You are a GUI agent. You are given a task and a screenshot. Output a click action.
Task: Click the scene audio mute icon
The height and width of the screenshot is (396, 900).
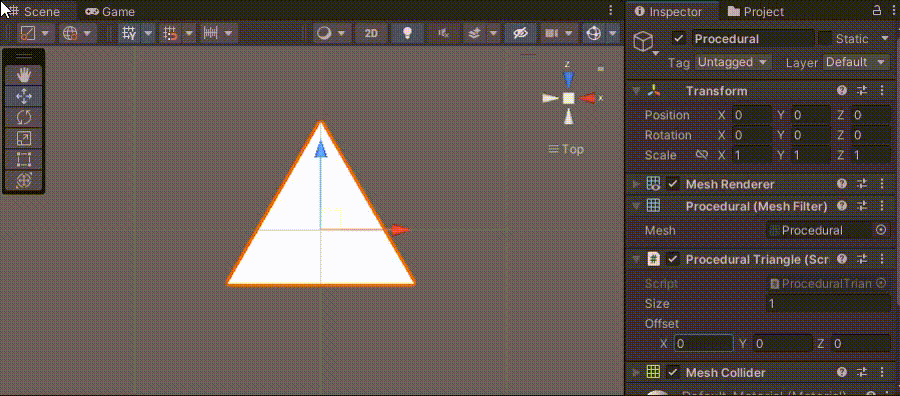click(x=443, y=33)
